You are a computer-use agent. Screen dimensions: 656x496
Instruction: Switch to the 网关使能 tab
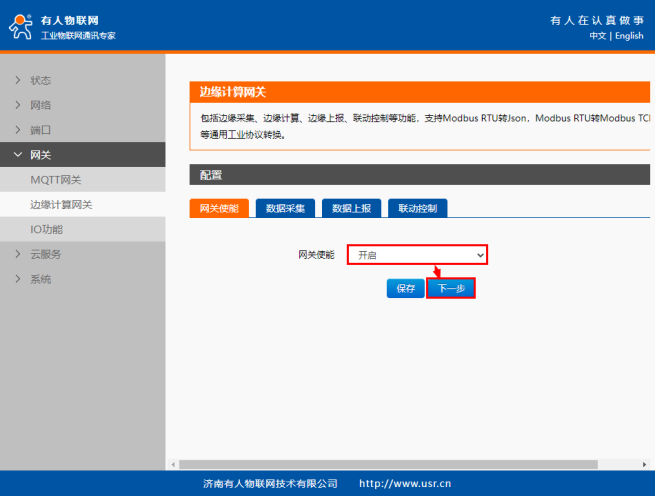tap(218, 208)
